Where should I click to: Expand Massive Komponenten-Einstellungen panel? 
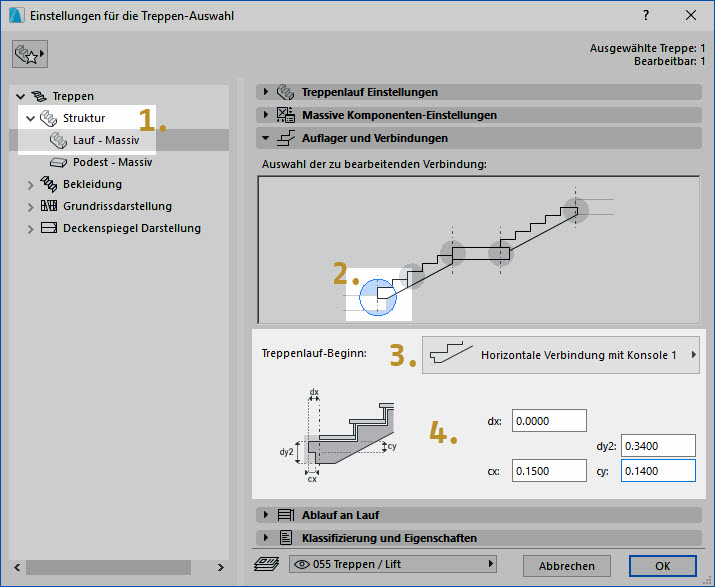[x=265, y=114]
